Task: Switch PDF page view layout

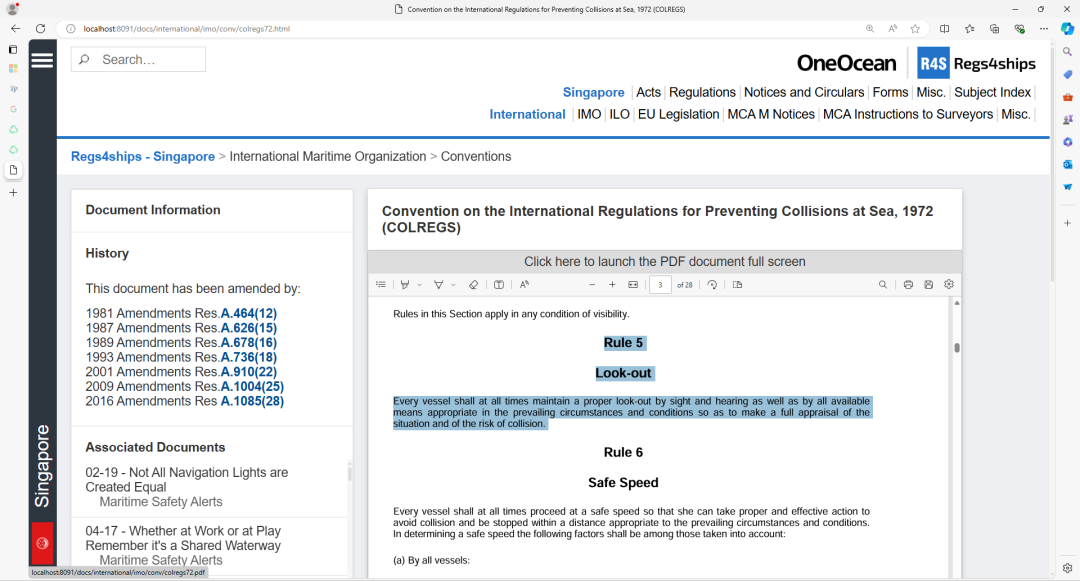Action: (737, 284)
